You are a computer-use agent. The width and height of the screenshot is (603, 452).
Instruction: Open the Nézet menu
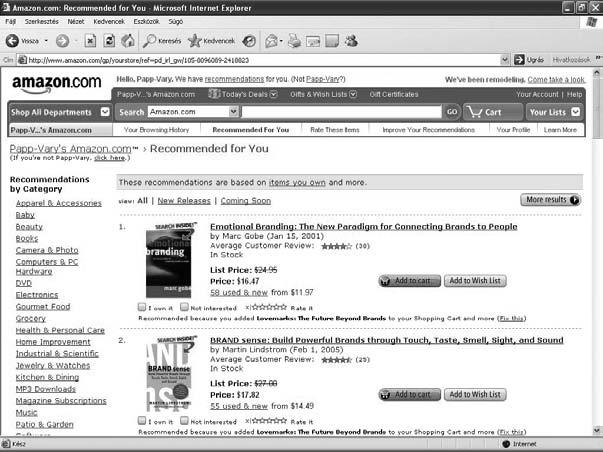pos(76,22)
